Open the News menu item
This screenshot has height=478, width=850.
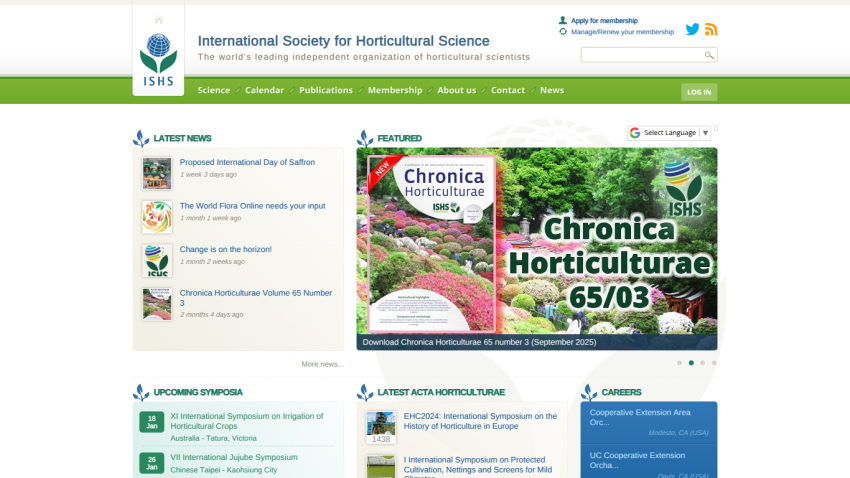pos(552,91)
